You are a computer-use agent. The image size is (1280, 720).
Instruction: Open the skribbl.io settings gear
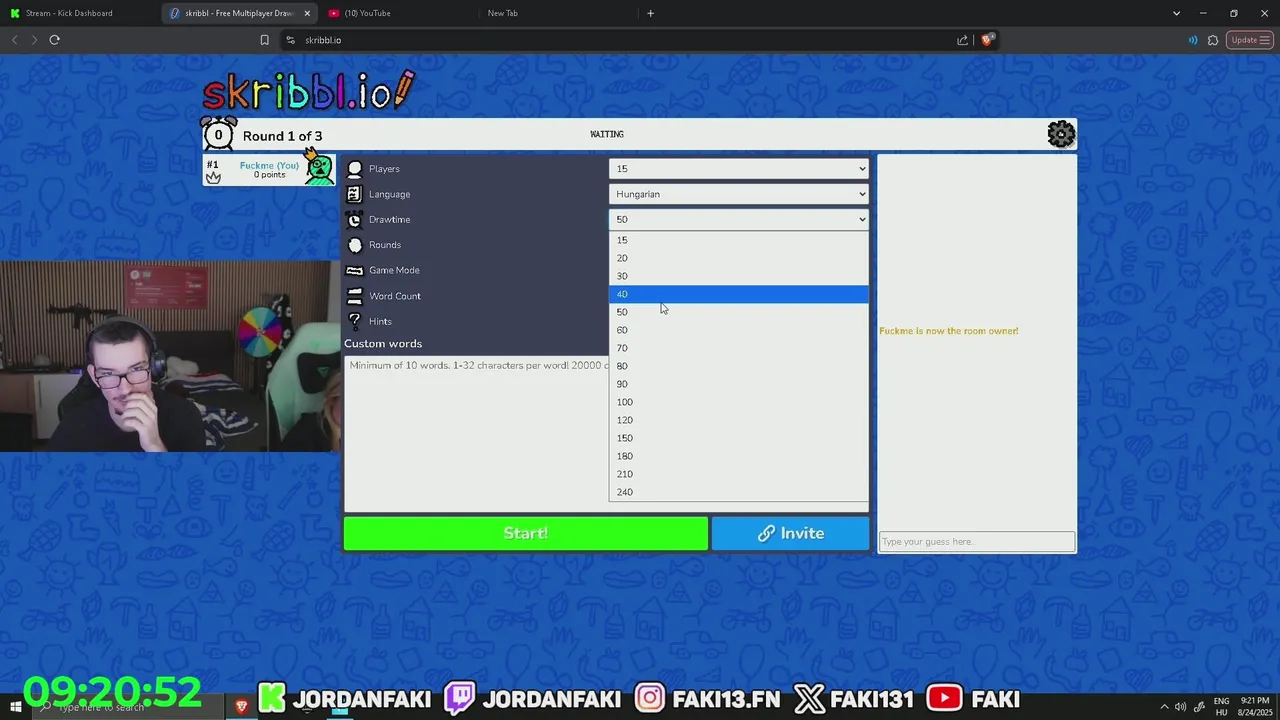(x=1061, y=134)
